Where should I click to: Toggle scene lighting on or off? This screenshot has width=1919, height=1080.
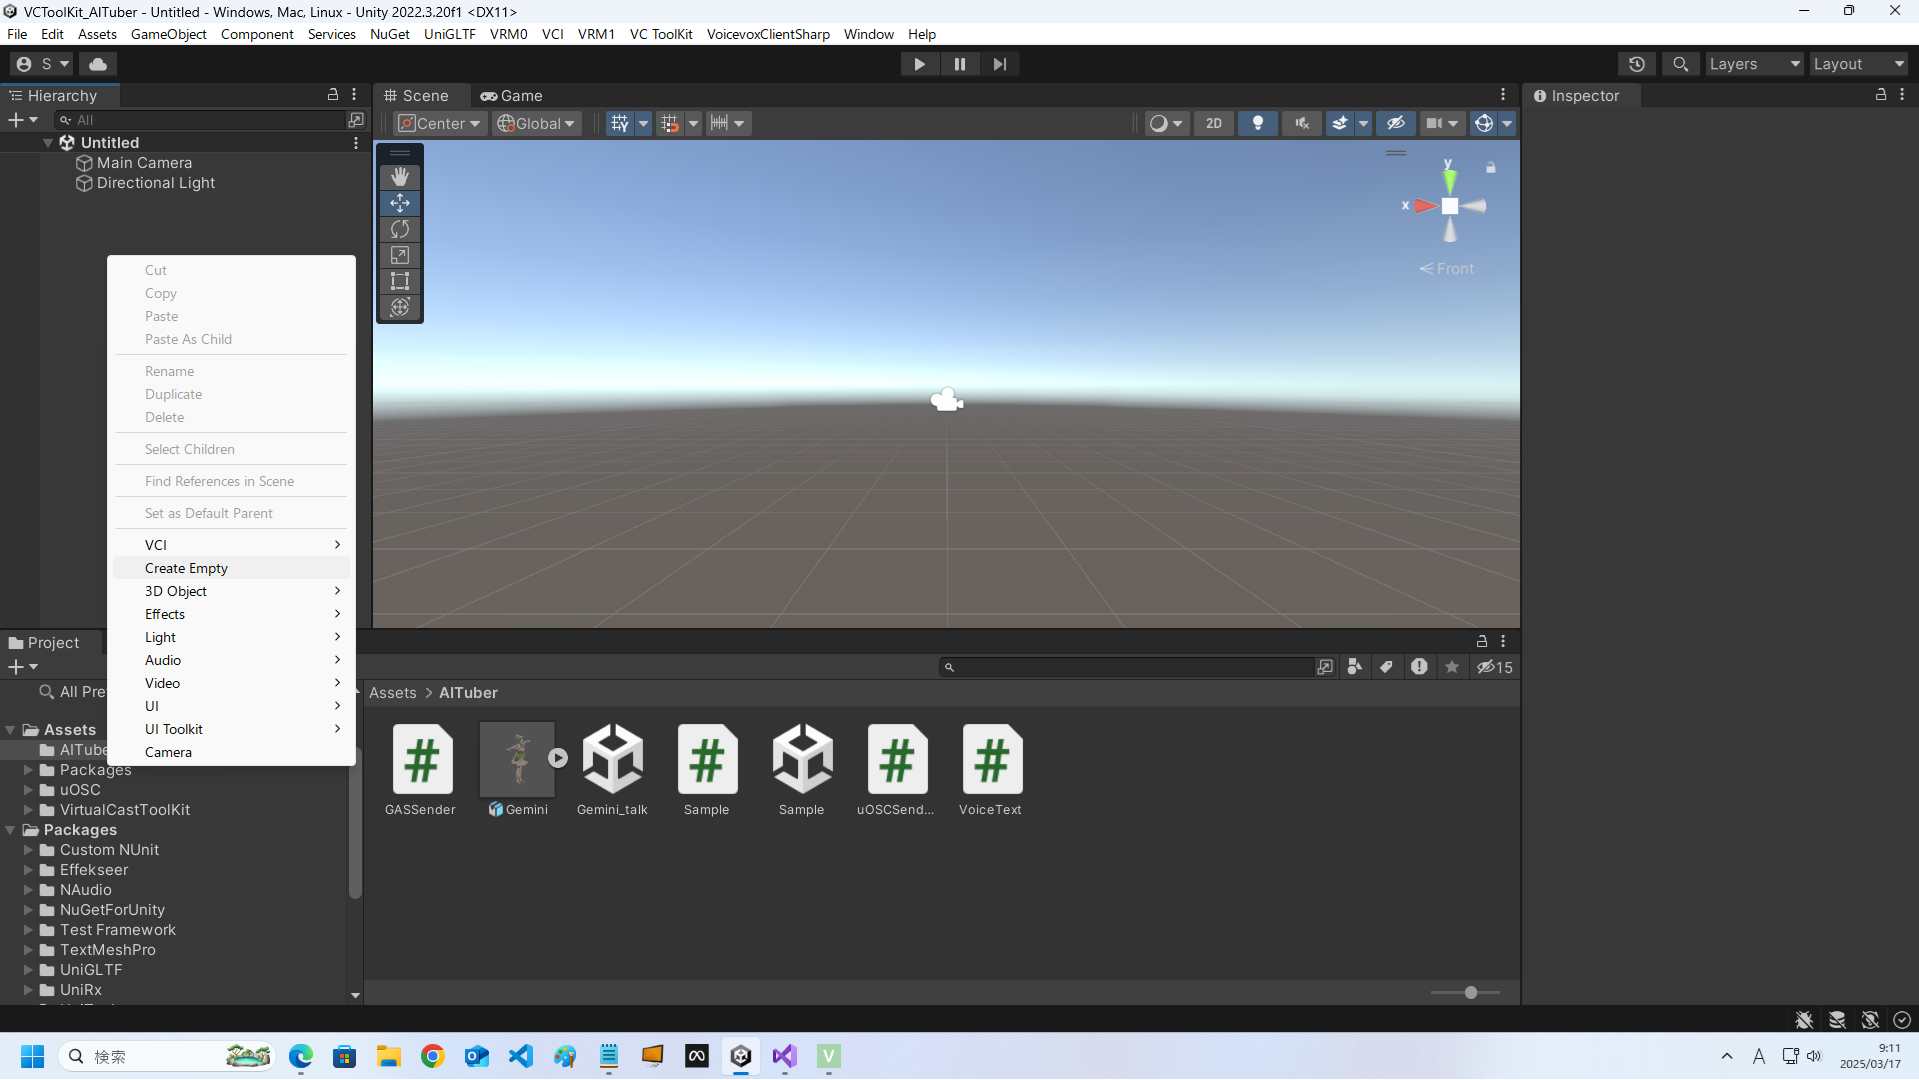coord(1258,123)
